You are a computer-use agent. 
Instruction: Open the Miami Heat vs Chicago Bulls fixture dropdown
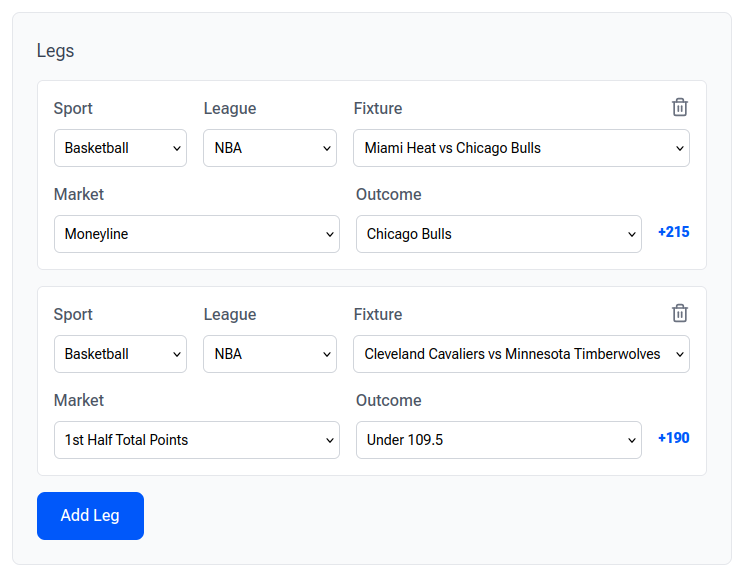coord(521,148)
